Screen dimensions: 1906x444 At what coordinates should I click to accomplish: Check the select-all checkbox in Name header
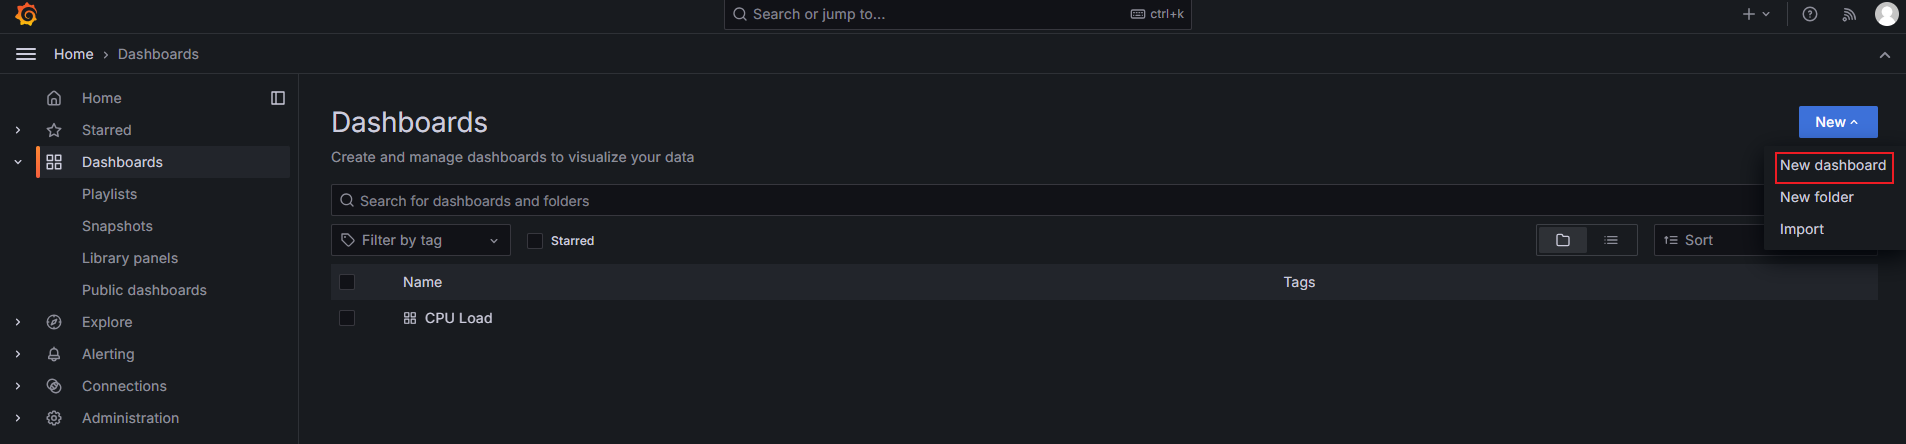tap(347, 282)
